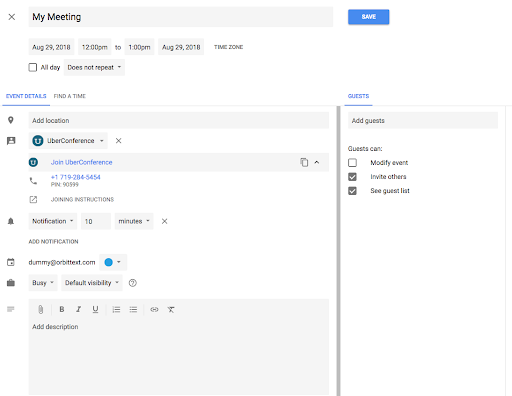Screen dimensions: 512x396
Task: Enable the Modify event guest permission
Action: coord(352,163)
